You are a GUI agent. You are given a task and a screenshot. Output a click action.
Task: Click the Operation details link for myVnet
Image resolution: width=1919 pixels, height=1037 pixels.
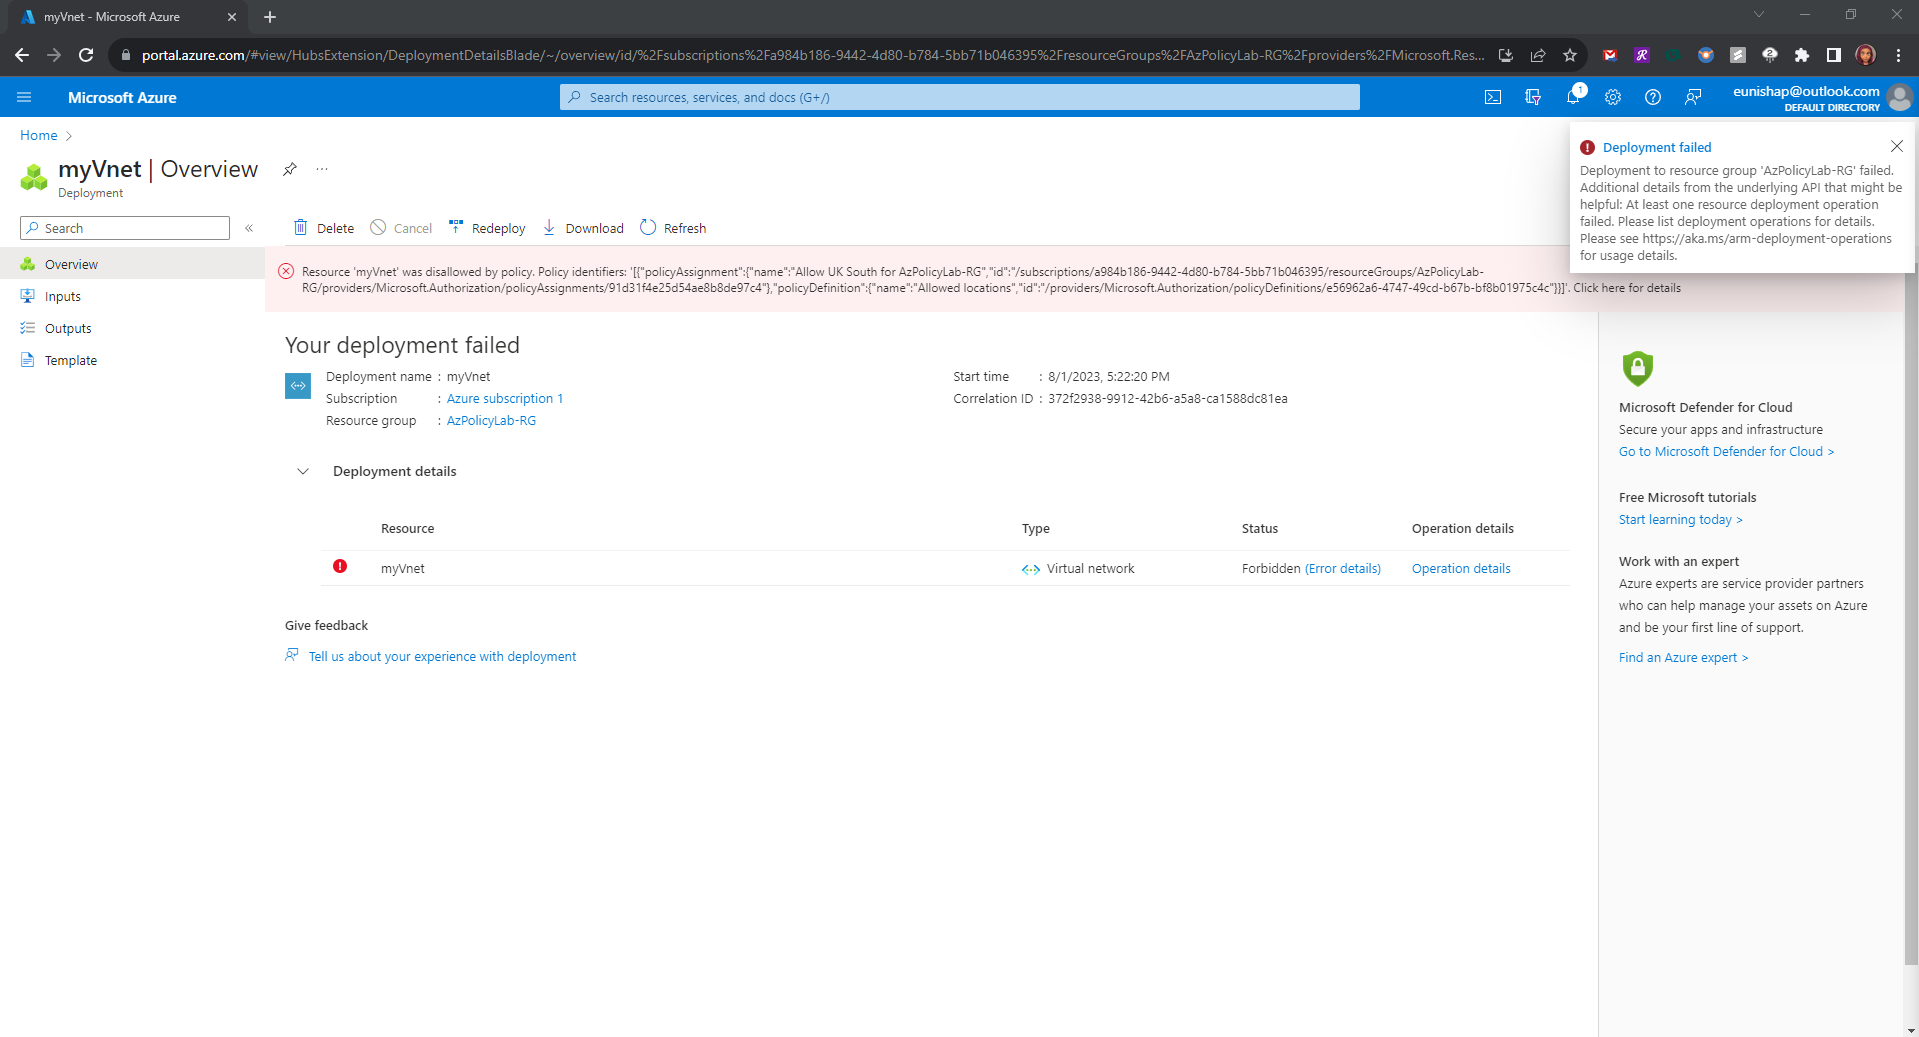[x=1460, y=569]
